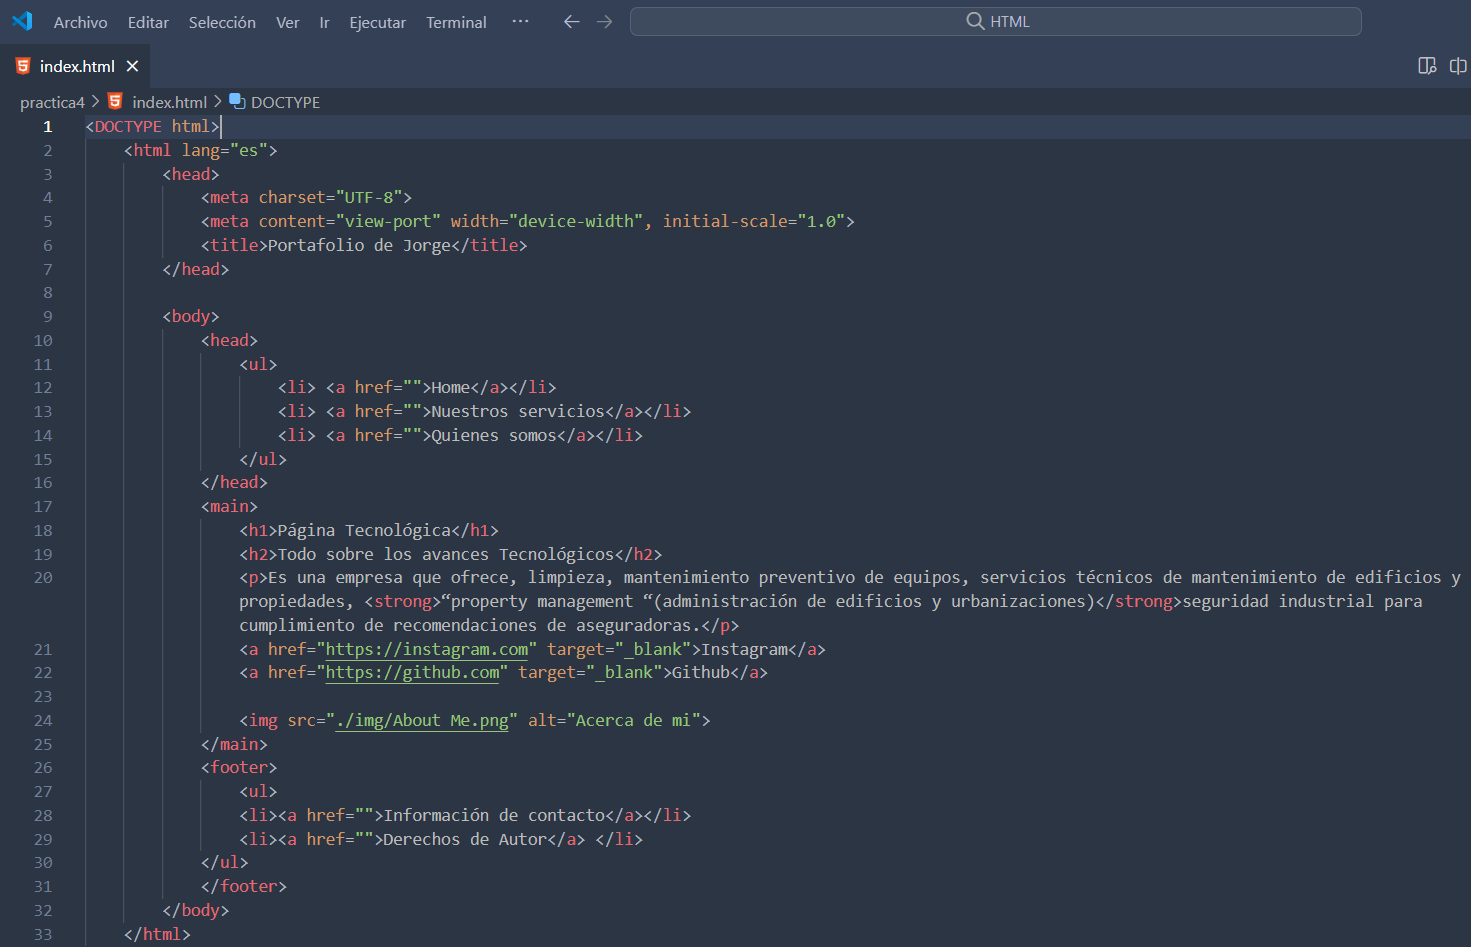Click the HTML command center search box
Viewport: 1471px width, 947px height.
pyautogui.click(x=995, y=21)
